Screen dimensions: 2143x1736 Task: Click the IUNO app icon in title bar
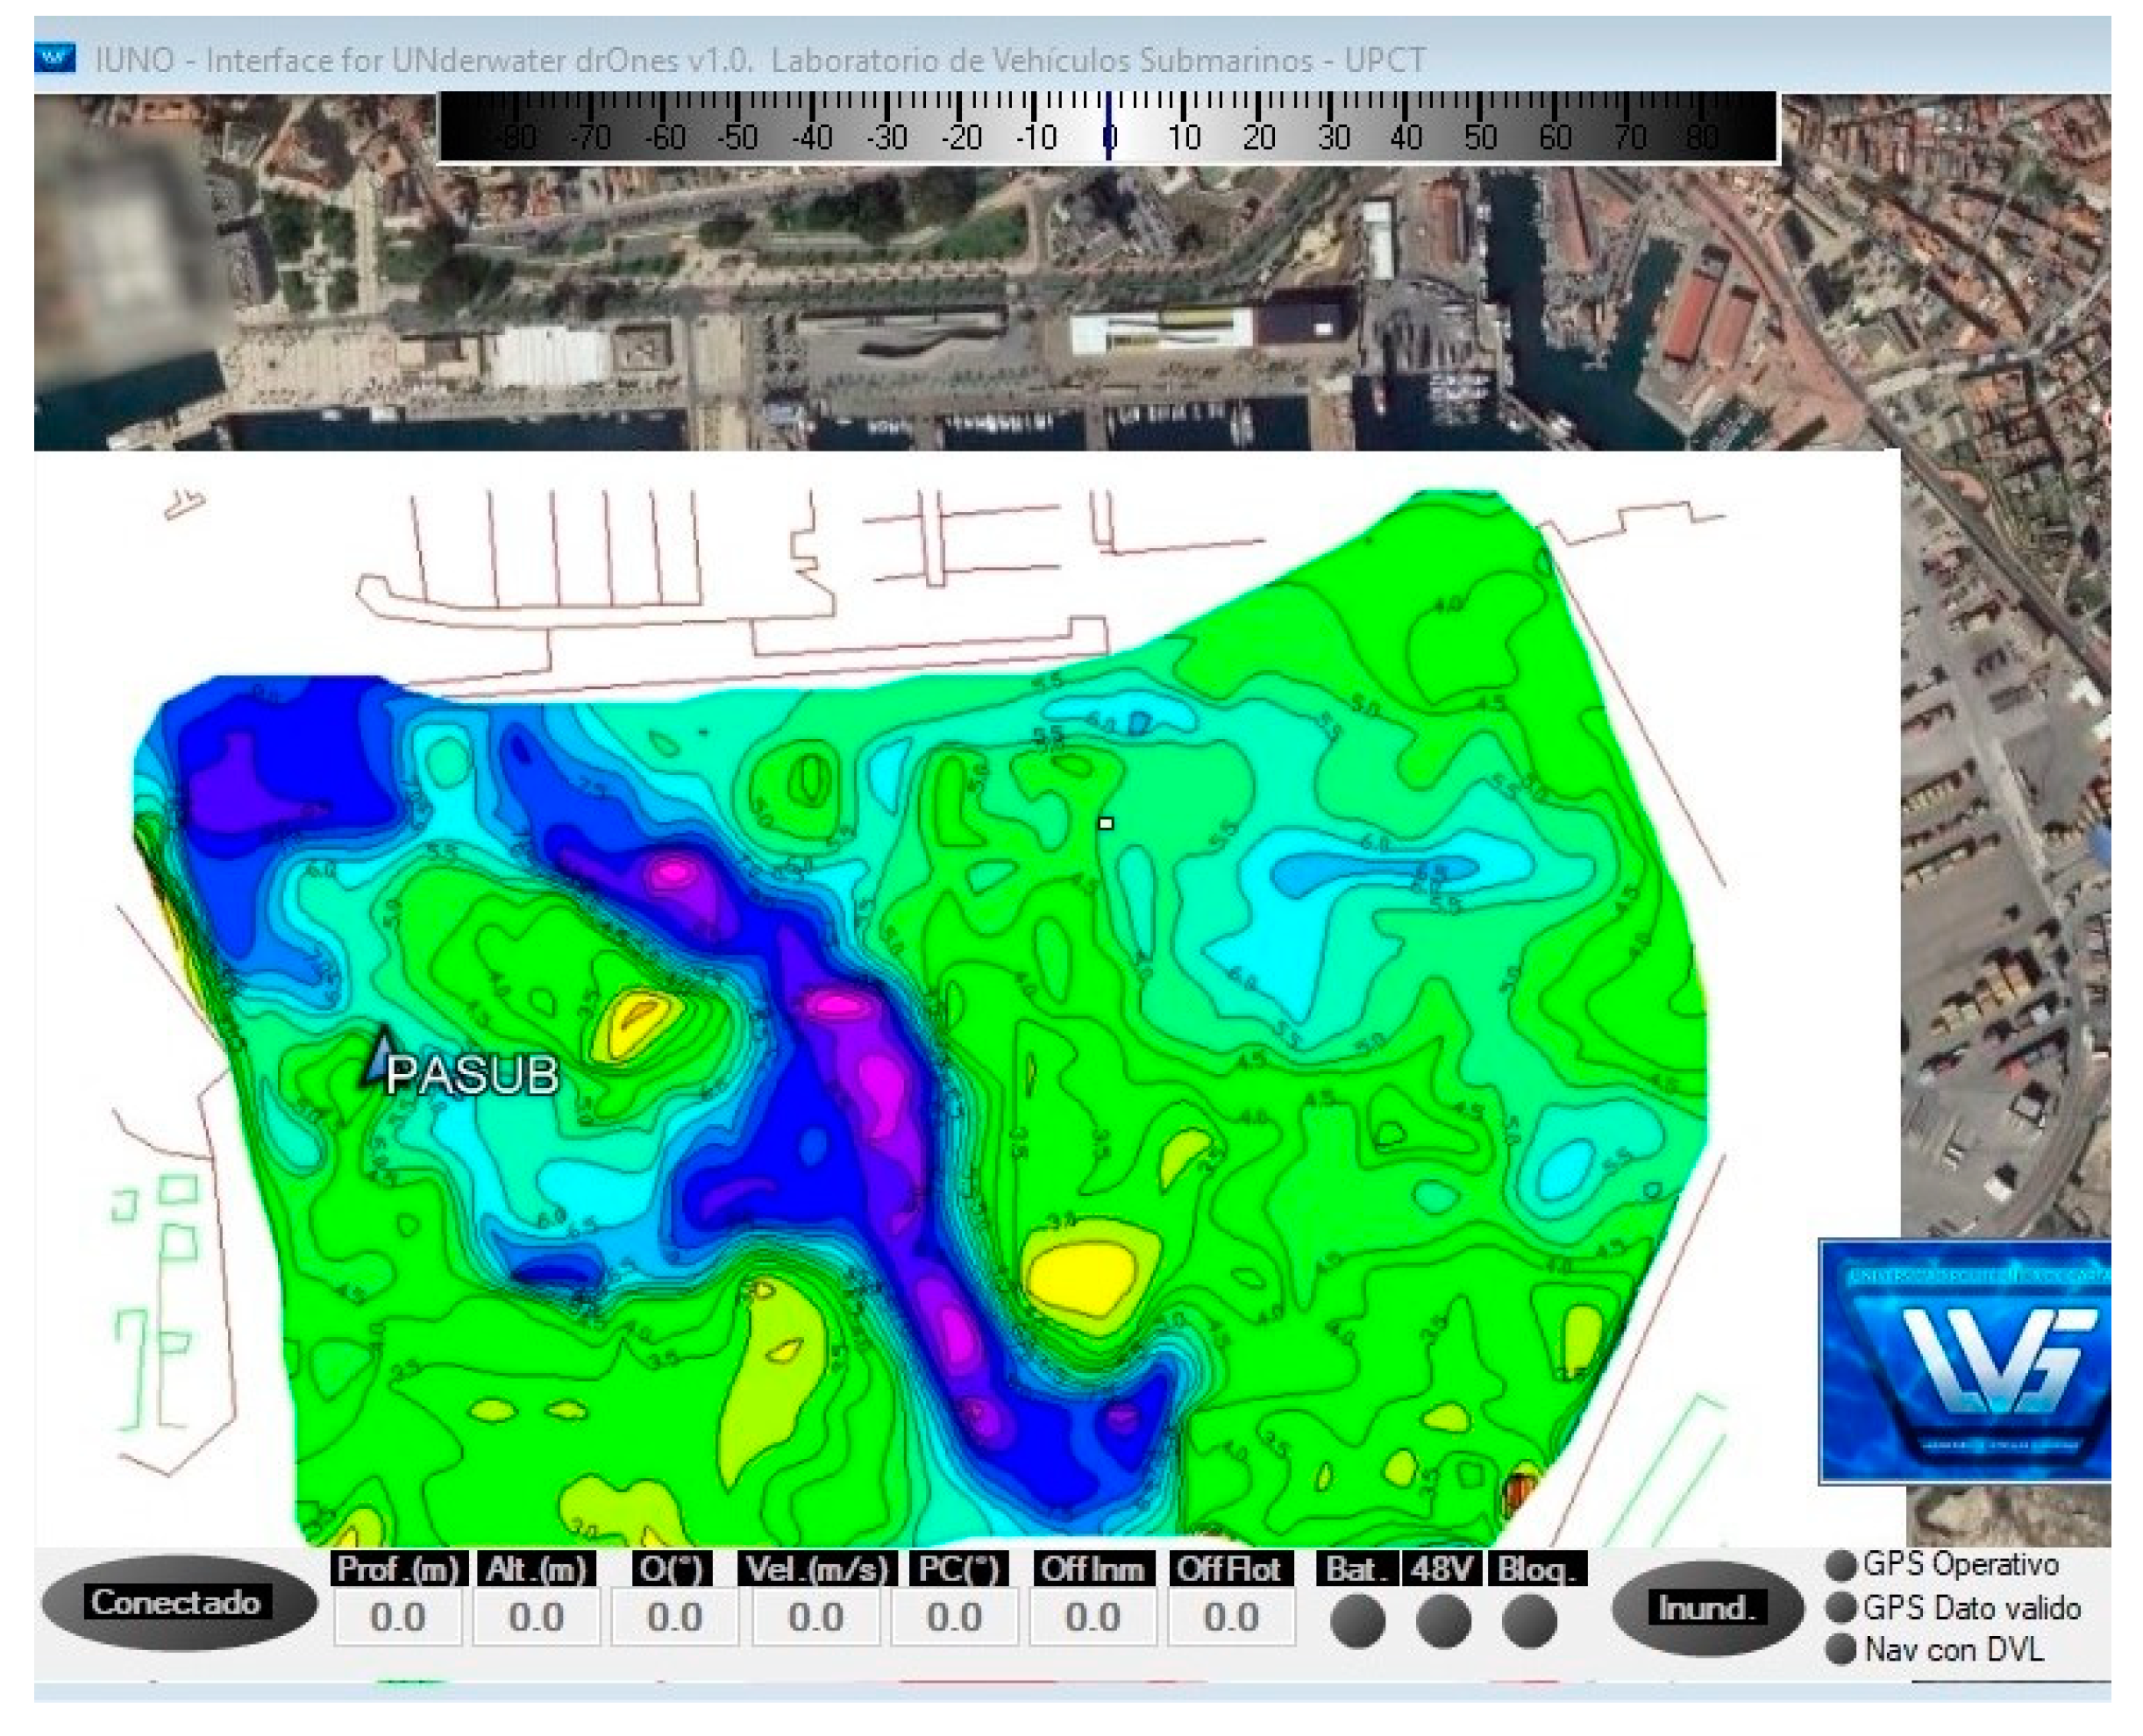(55, 58)
